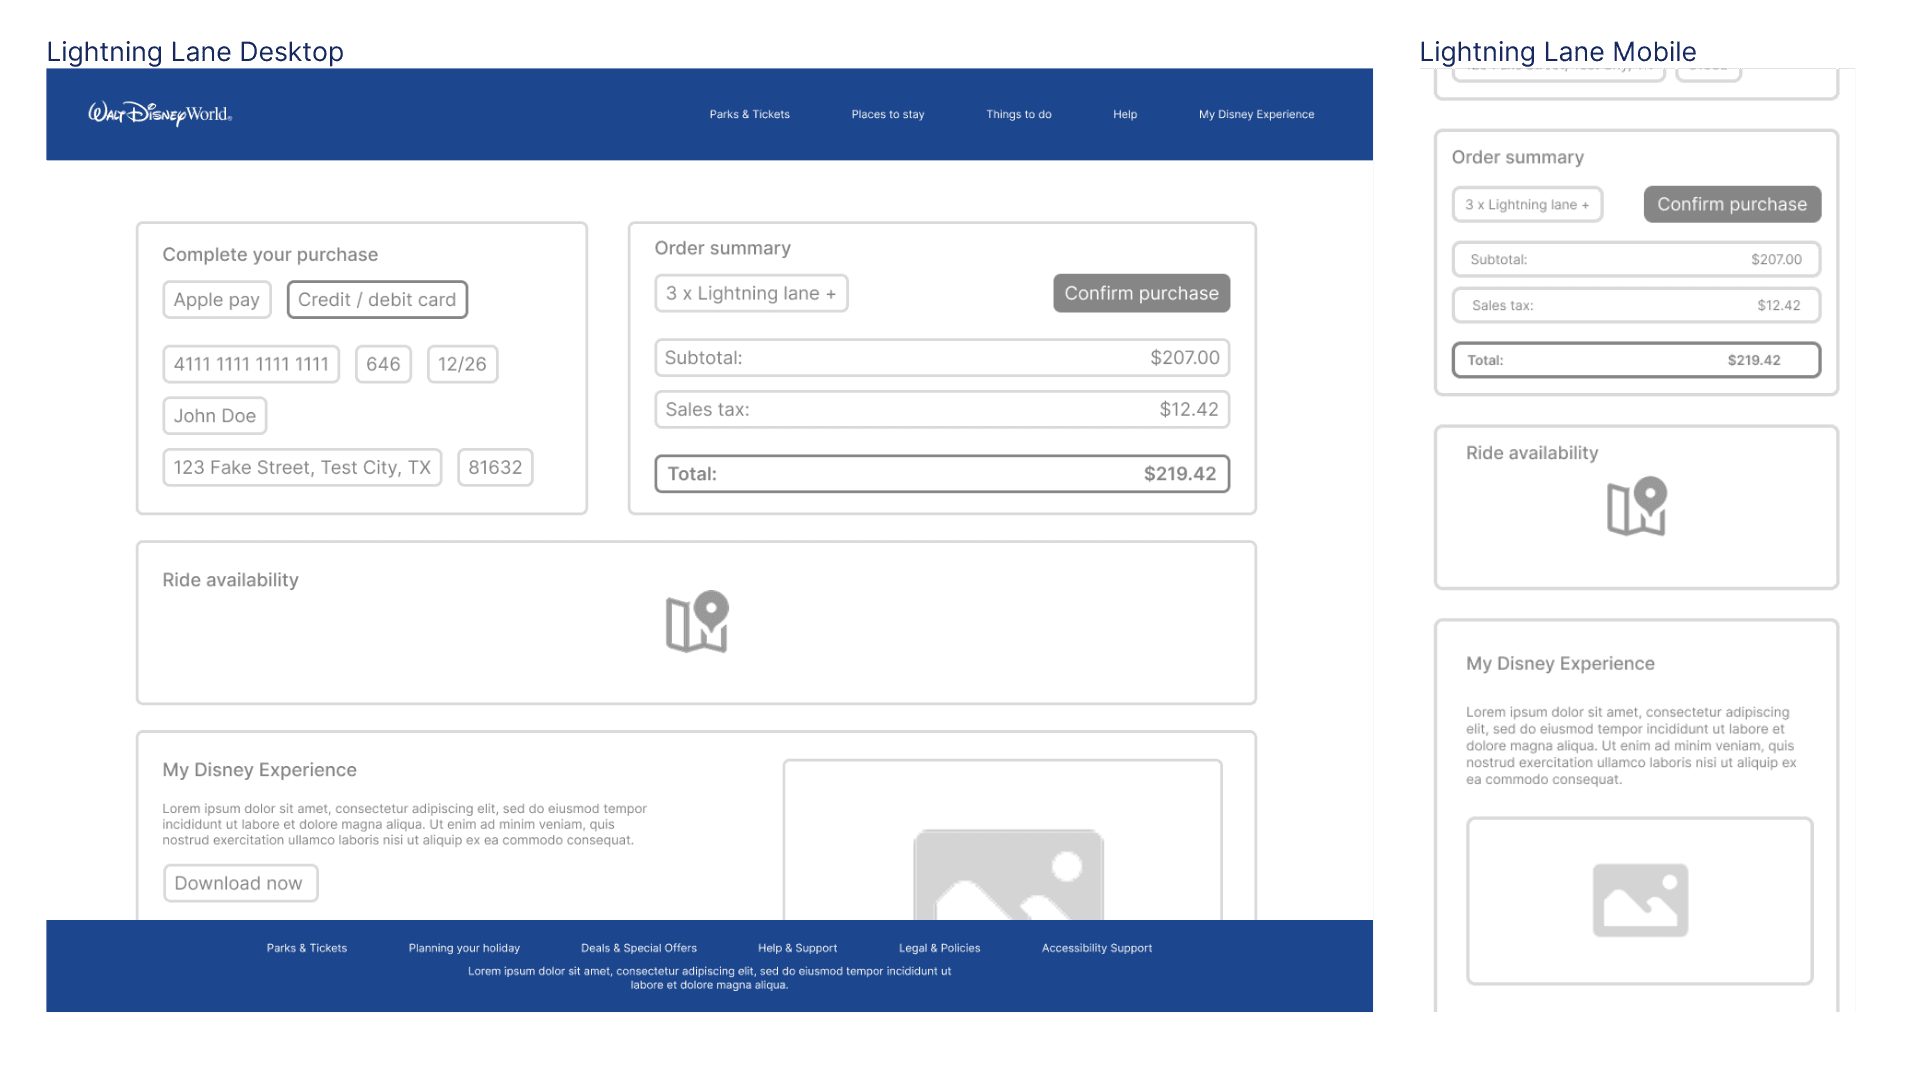Screen dimensions: 1920x1080
Task: Click mobile Order summary heading
Action: tap(1517, 158)
